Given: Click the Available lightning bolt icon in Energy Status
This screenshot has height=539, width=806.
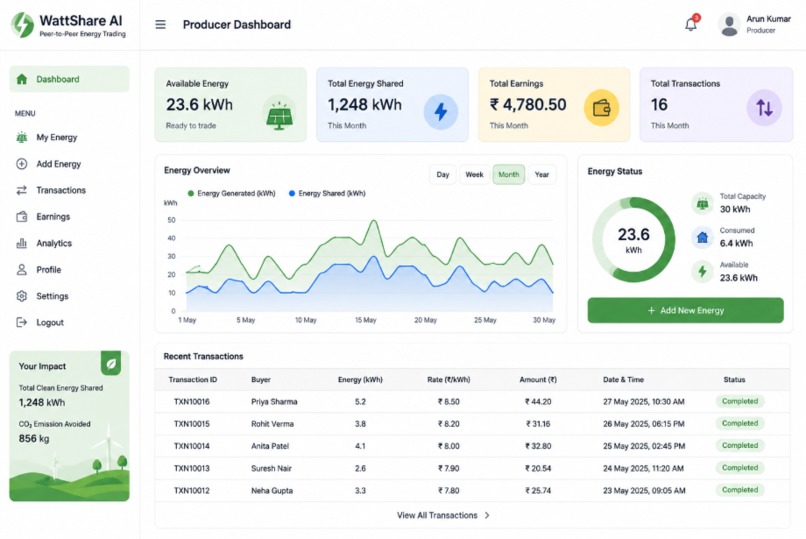Looking at the screenshot, I should point(702,271).
